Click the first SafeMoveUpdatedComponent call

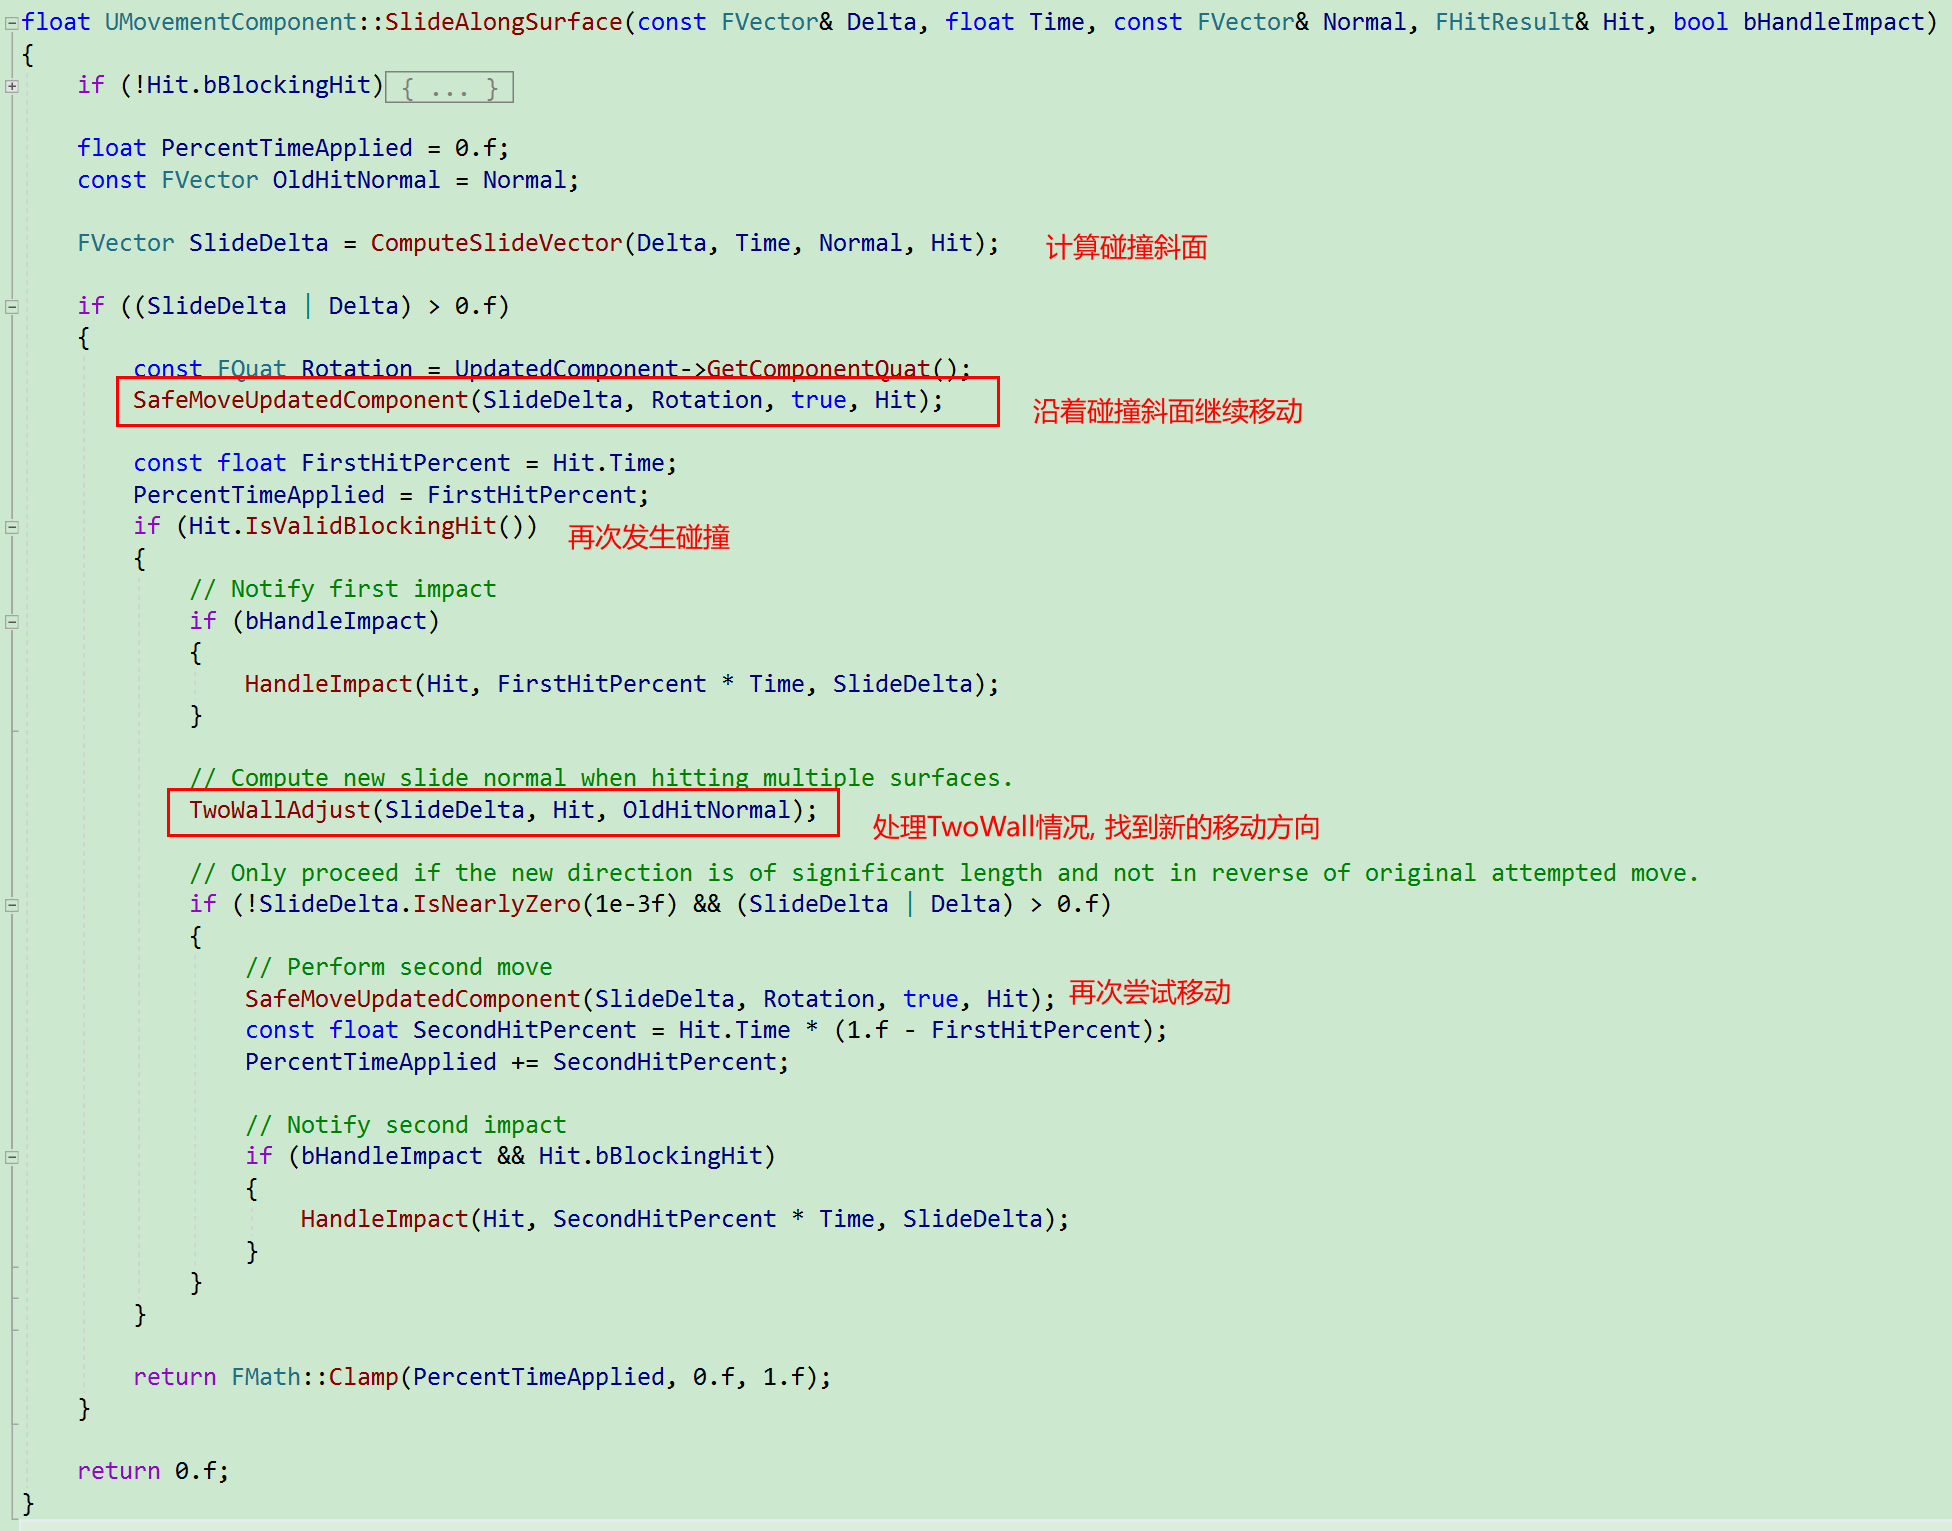pyautogui.click(x=300, y=400)
